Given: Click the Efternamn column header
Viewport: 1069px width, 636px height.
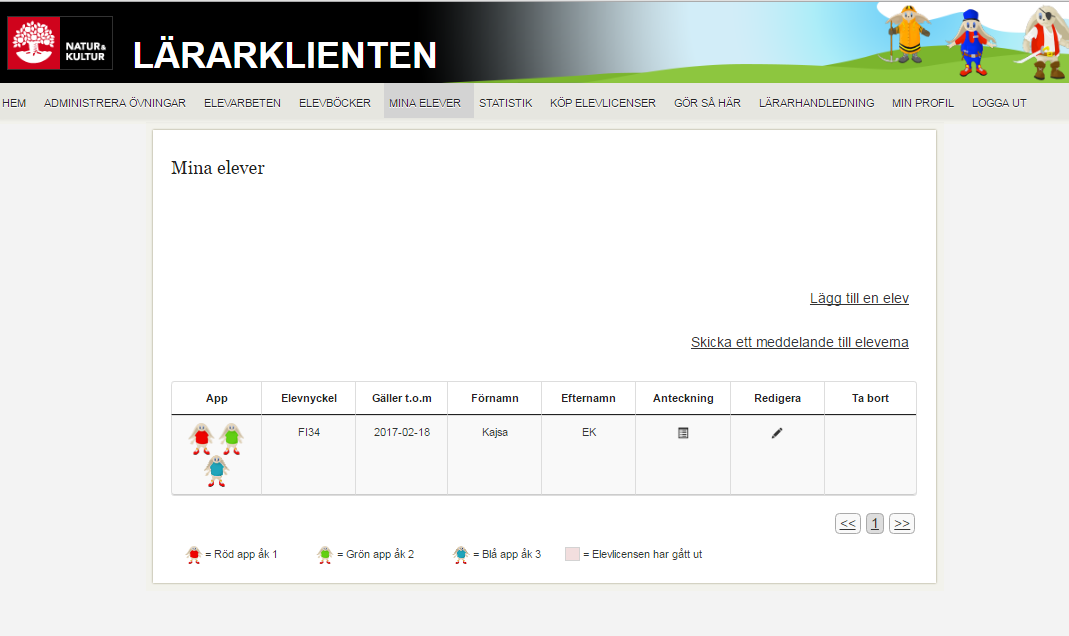Looking at the screenshot, I should click(x=588, y=398).
